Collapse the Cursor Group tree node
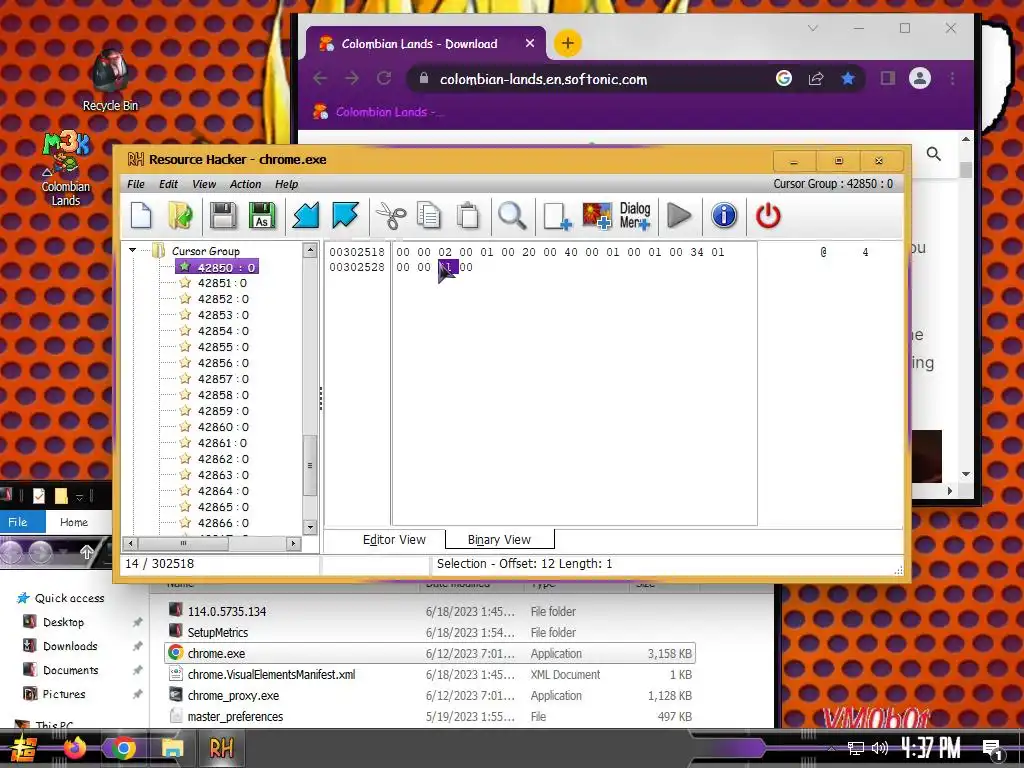Screen dimensions: 1024x768 tap(133, 250)
